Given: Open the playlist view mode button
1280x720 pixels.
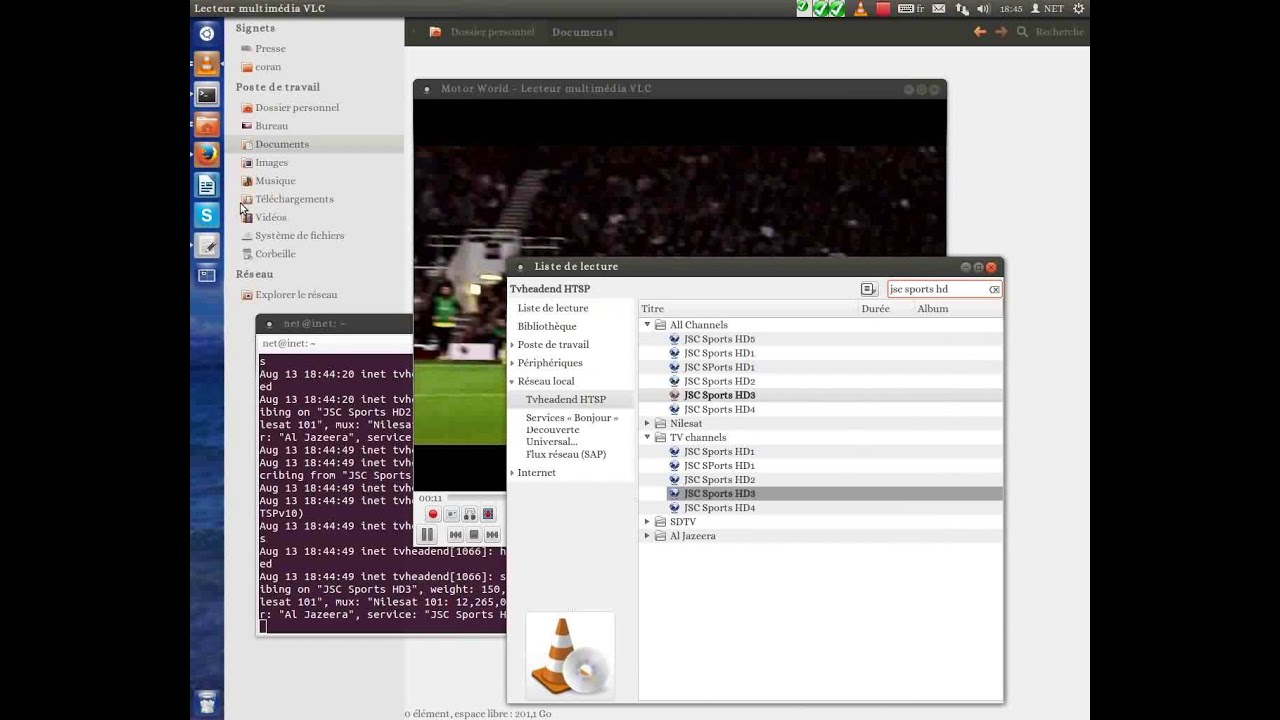Looking at the screenshot, I should click(869, 289).
